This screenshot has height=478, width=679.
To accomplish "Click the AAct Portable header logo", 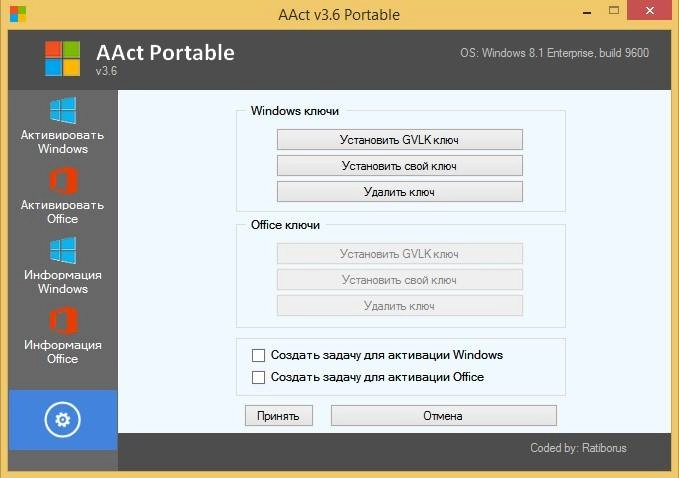I will coord(62,58).
